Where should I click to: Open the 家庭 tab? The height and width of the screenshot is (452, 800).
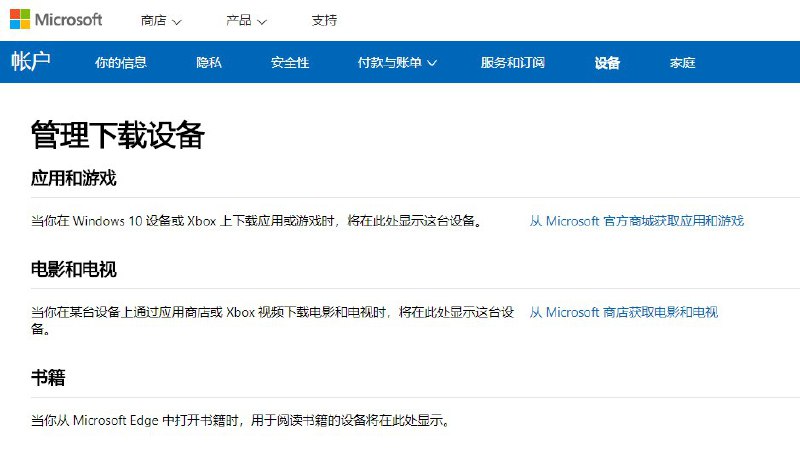683,62
